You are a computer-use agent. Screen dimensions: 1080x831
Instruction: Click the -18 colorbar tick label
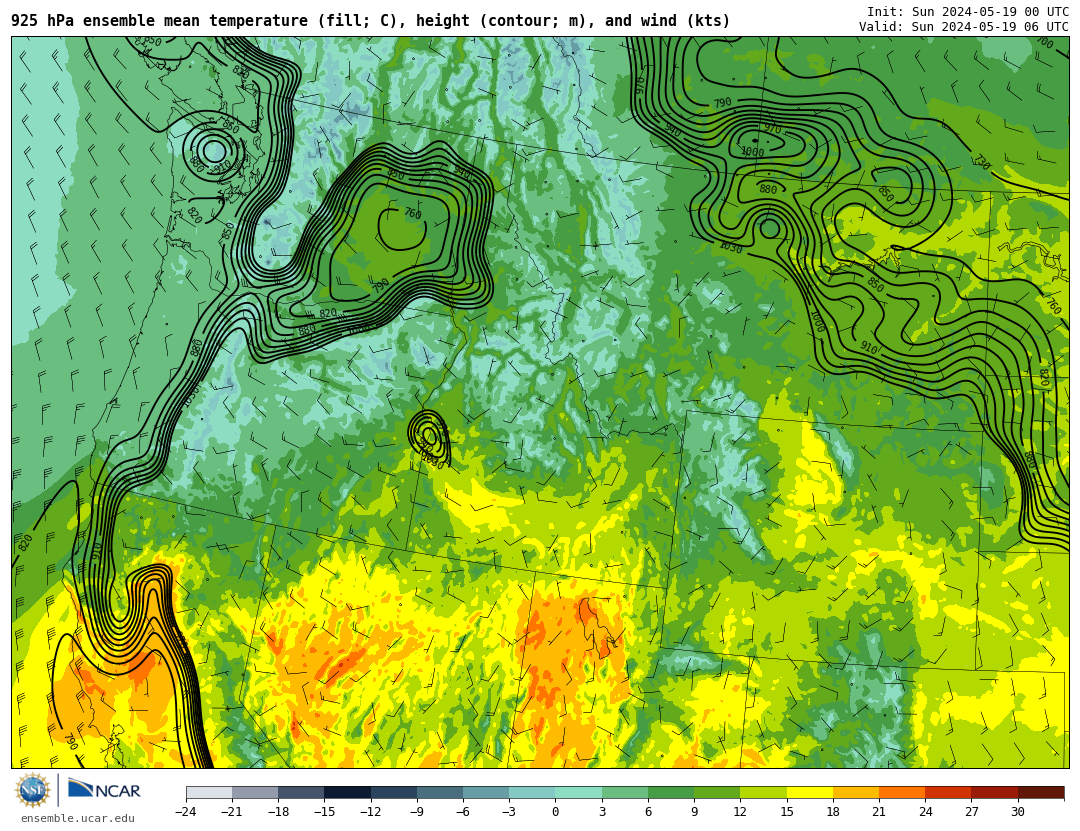[x=278, y=812]
